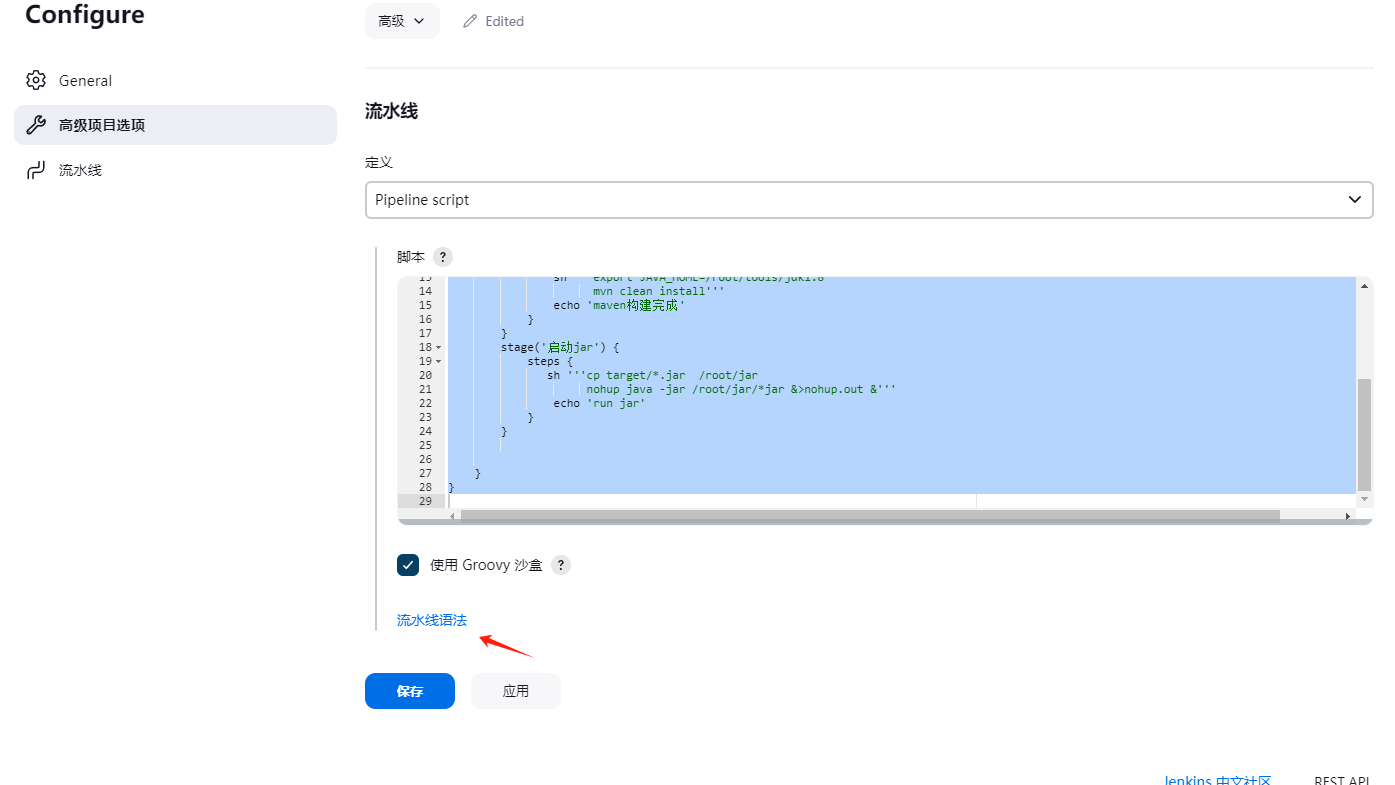Viewport: 1395px width, 785px height.
Task: Place cursor on empty line 29
Action: click(x=900, y=501)
